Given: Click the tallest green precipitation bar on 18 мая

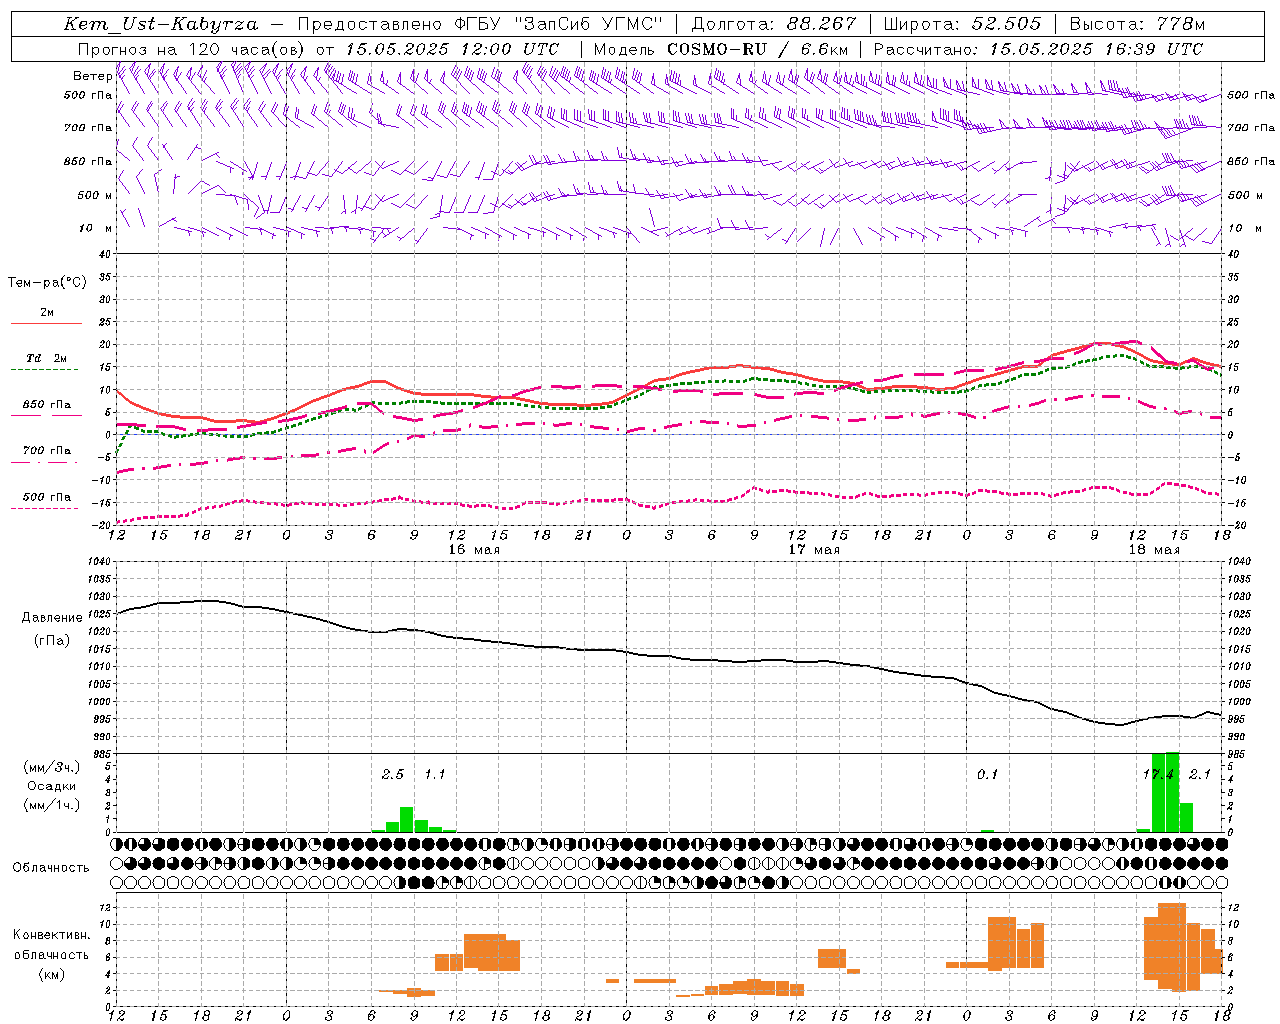Looking at the screenshot, I should pyautogui.click(x=1173, y=792).
